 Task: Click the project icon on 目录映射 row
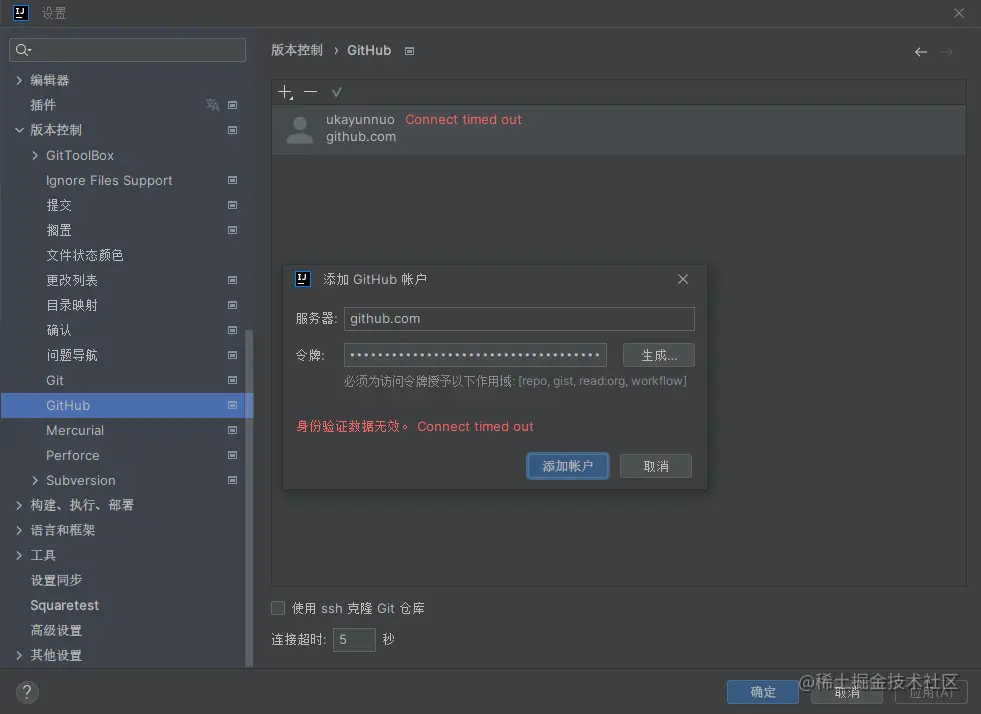232,305
